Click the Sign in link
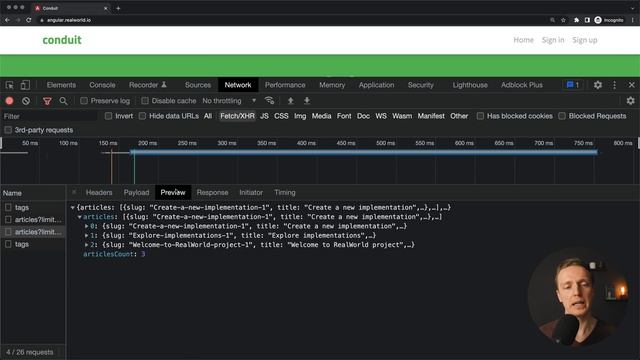 point(553,40)
